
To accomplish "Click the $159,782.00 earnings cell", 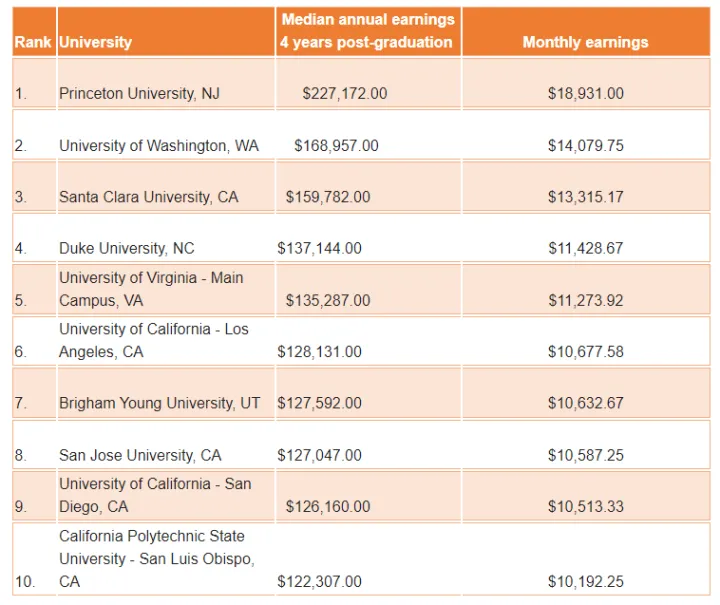I will (328, 197).
